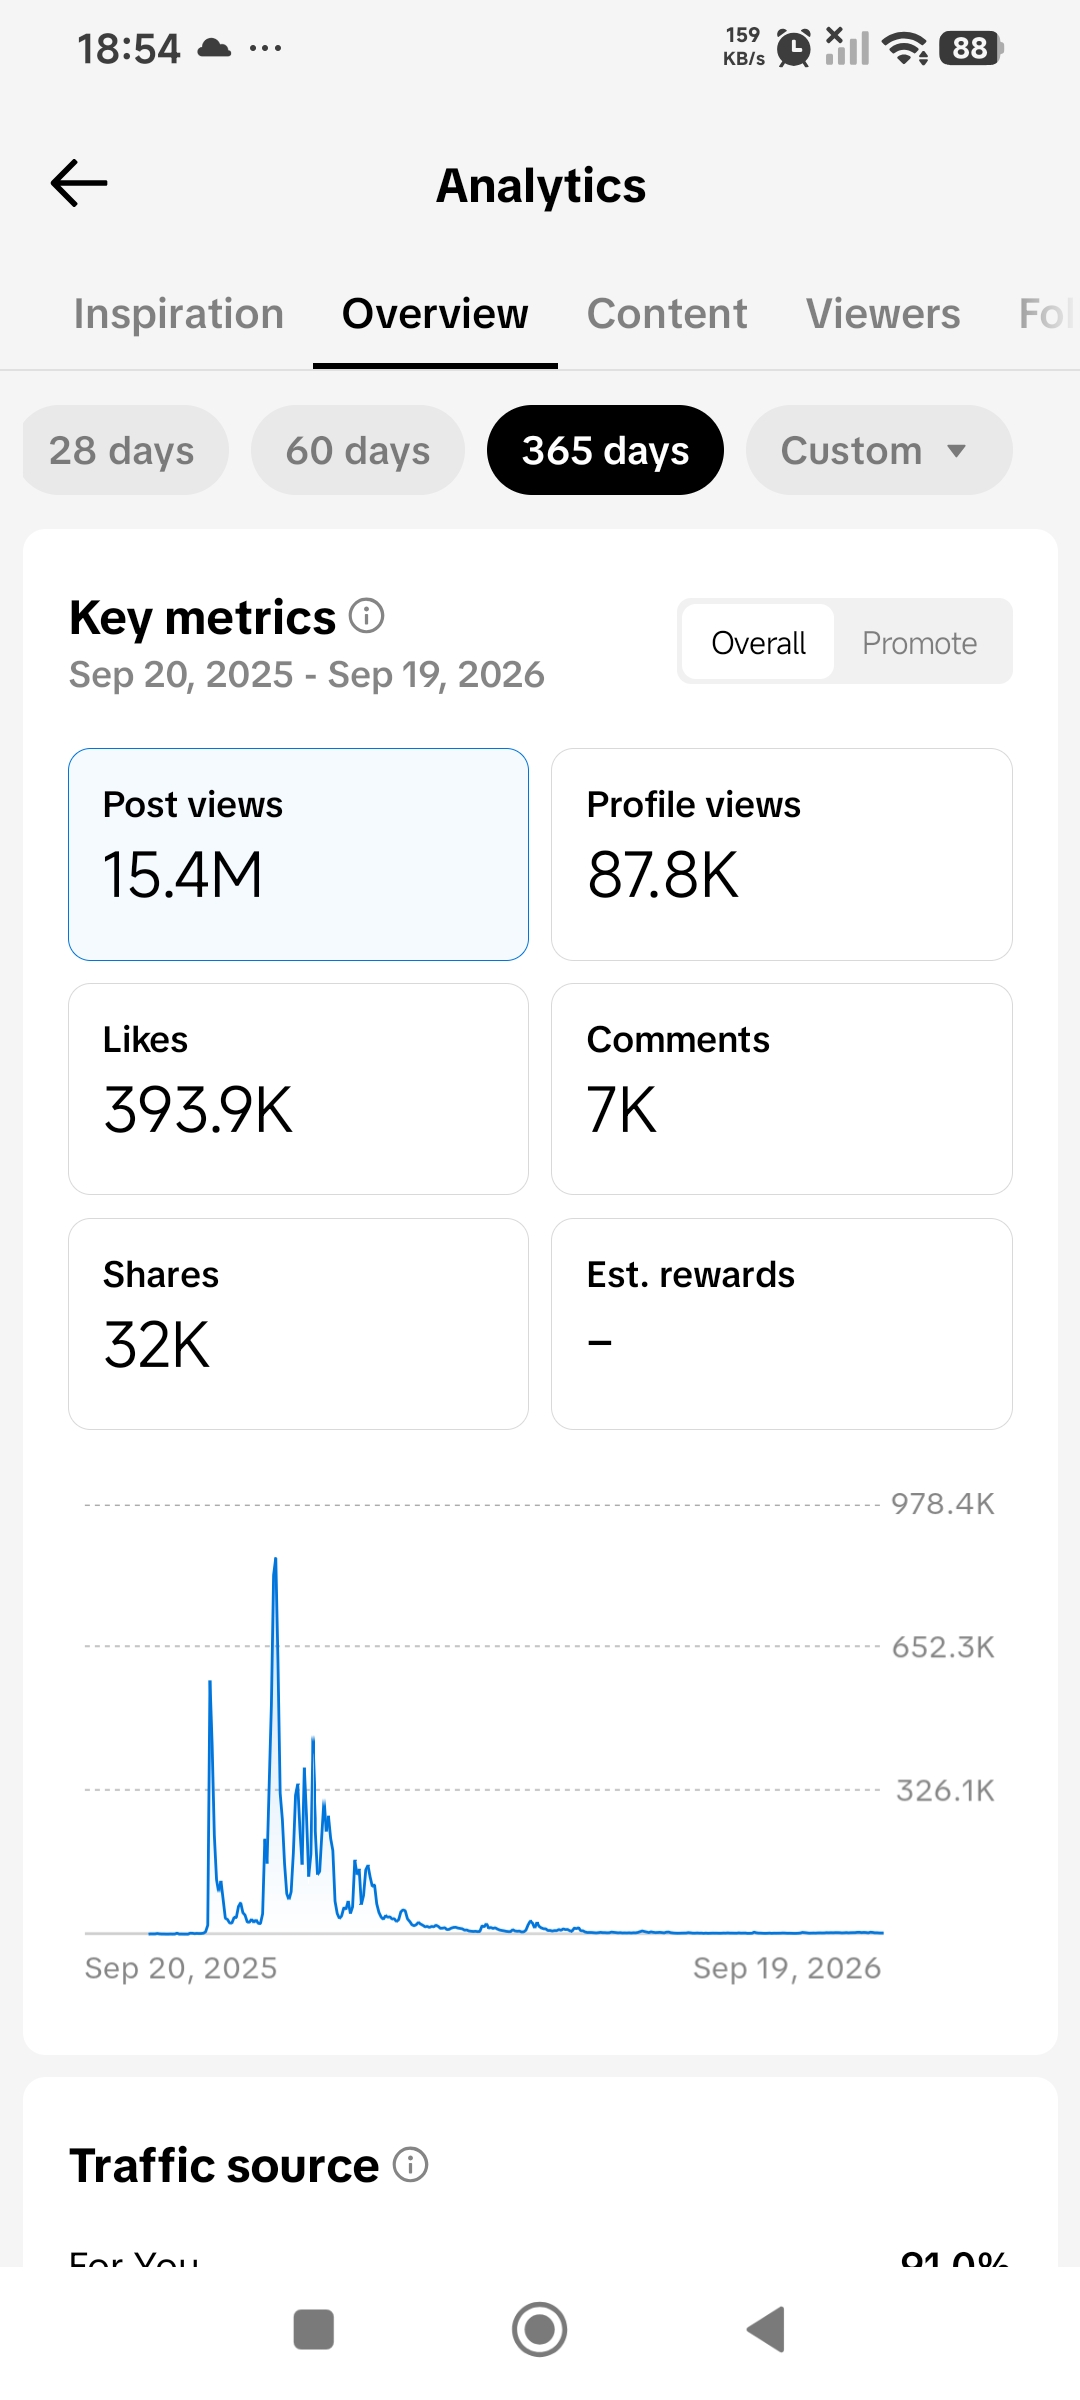
Task: Tap the highest peak on views chart
Action: pyautogui.click(x=275, y=1562)
